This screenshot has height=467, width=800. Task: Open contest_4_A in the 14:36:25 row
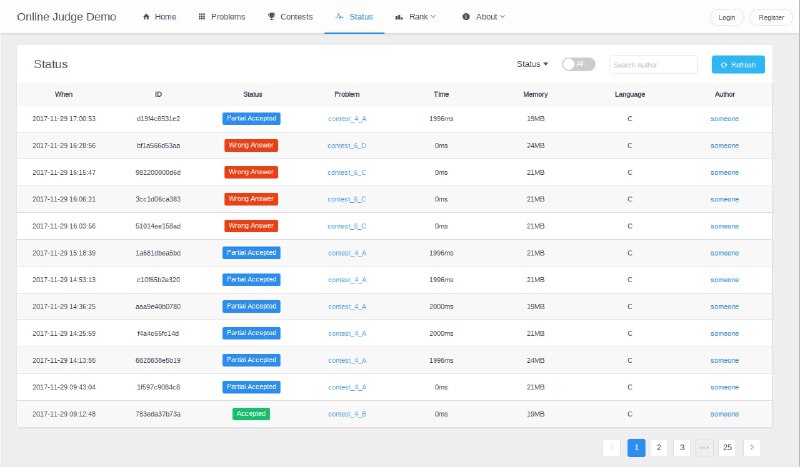[x=347, y=307]
